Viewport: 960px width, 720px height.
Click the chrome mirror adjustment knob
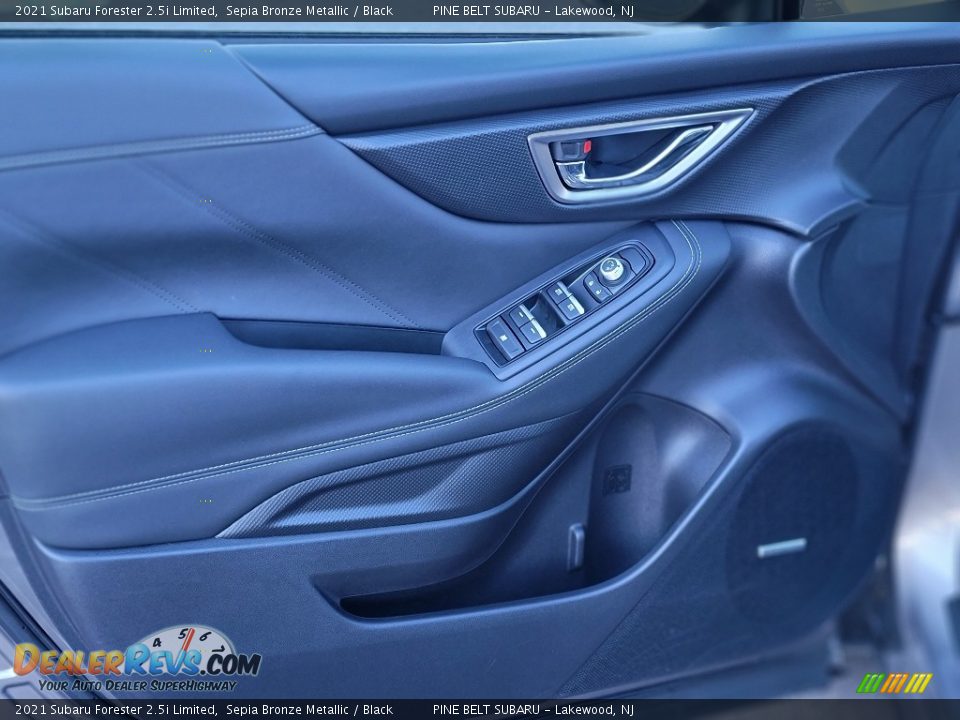[x=611, y=269]
